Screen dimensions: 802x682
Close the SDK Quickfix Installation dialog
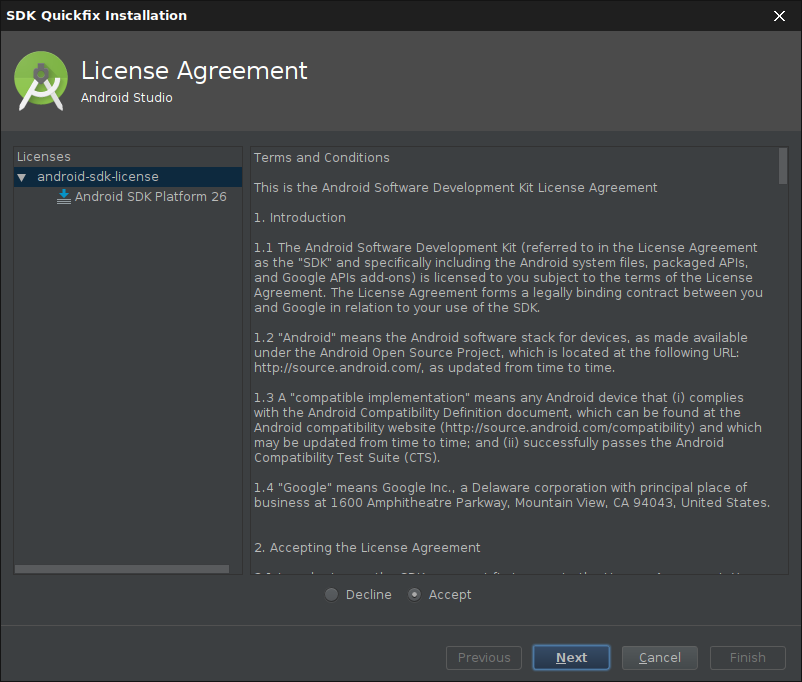pos(779,15)
